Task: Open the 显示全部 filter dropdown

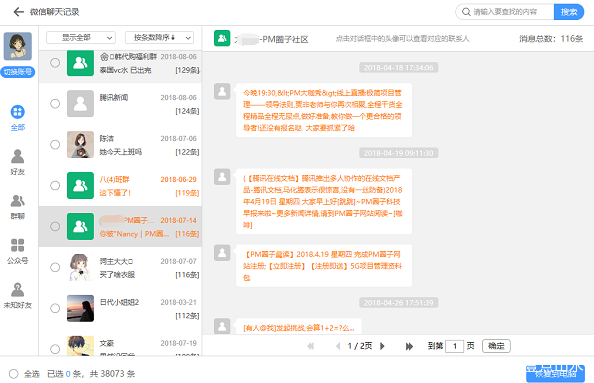Action: click(x=81, y=38)
